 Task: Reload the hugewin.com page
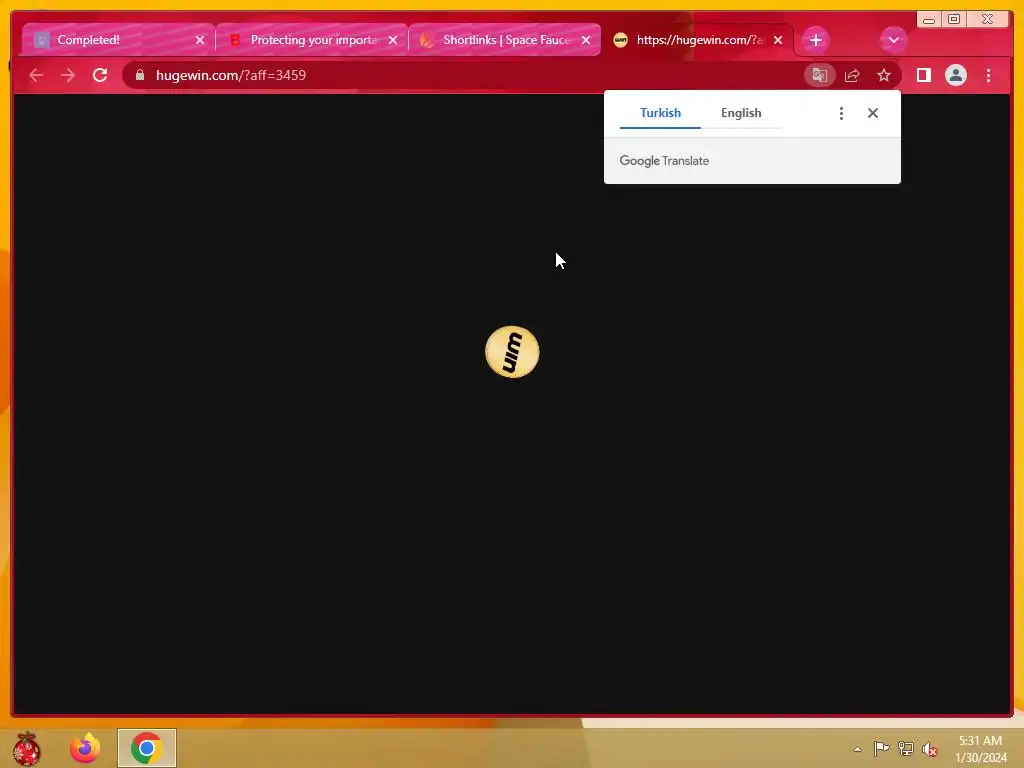(100, 75)
